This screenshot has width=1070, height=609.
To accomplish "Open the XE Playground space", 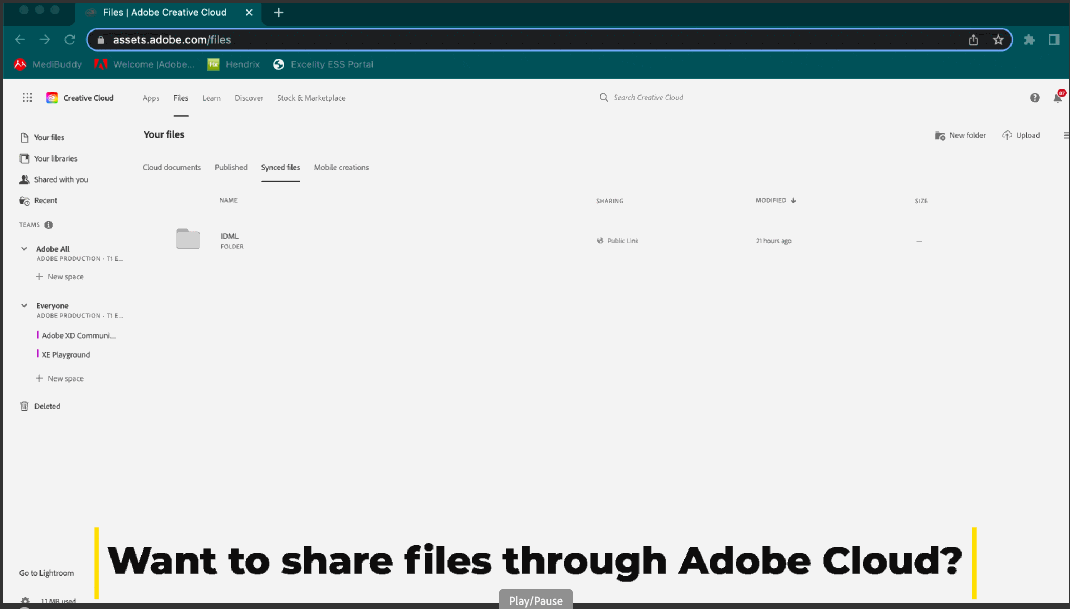I will [64, 354].
